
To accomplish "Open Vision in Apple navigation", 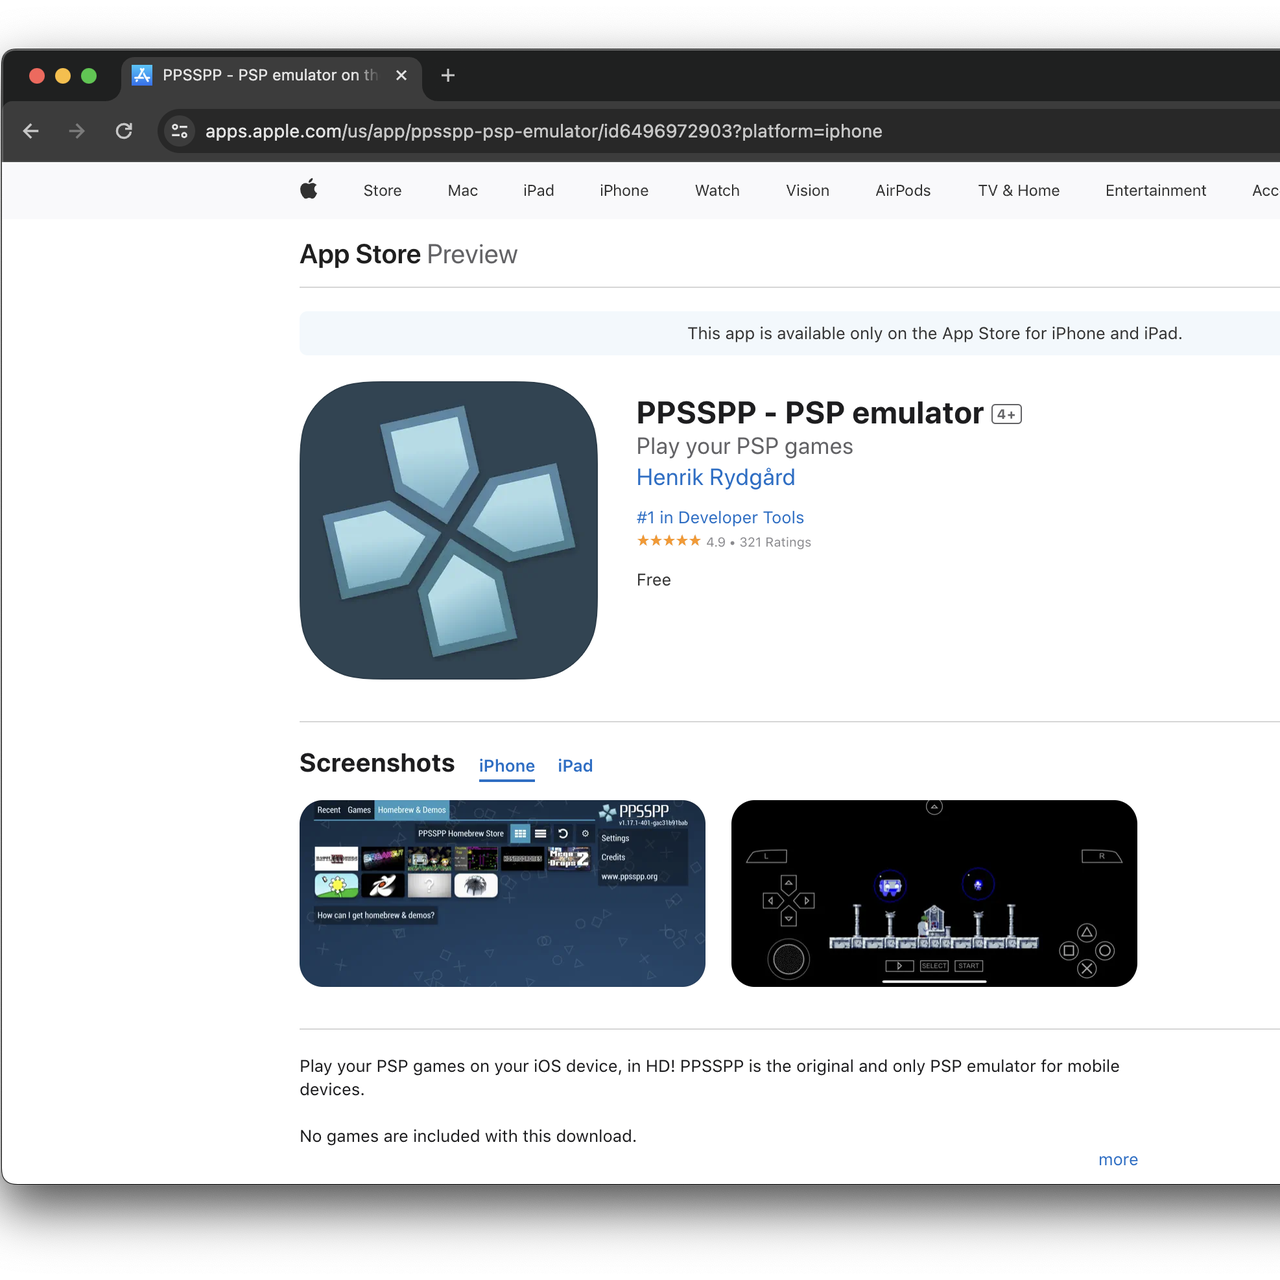I will coord(807,190).
